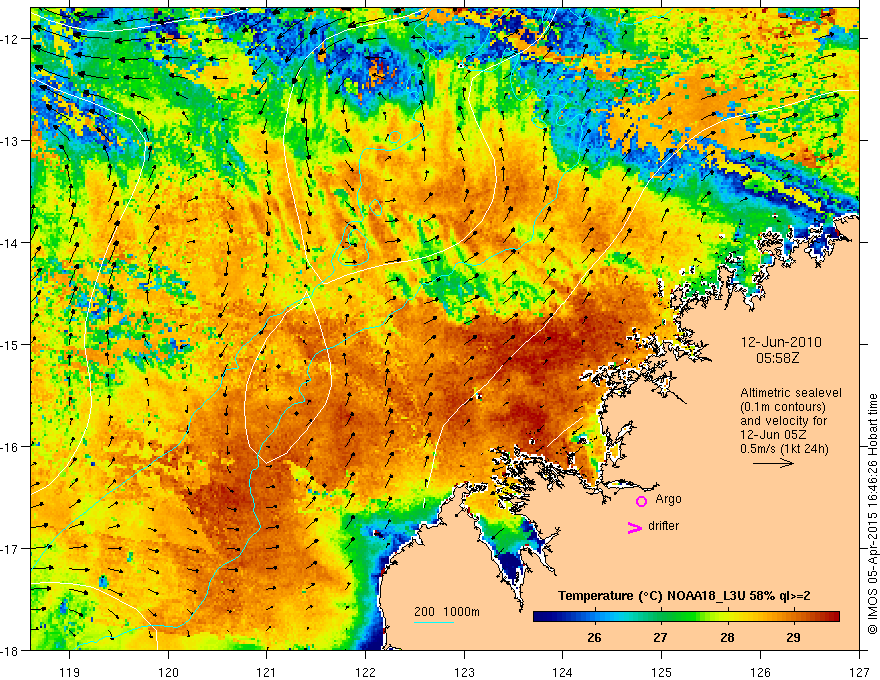The image size is (880, 680).
Task: Click the temperature color bar
Action: (x=686, y=616)
